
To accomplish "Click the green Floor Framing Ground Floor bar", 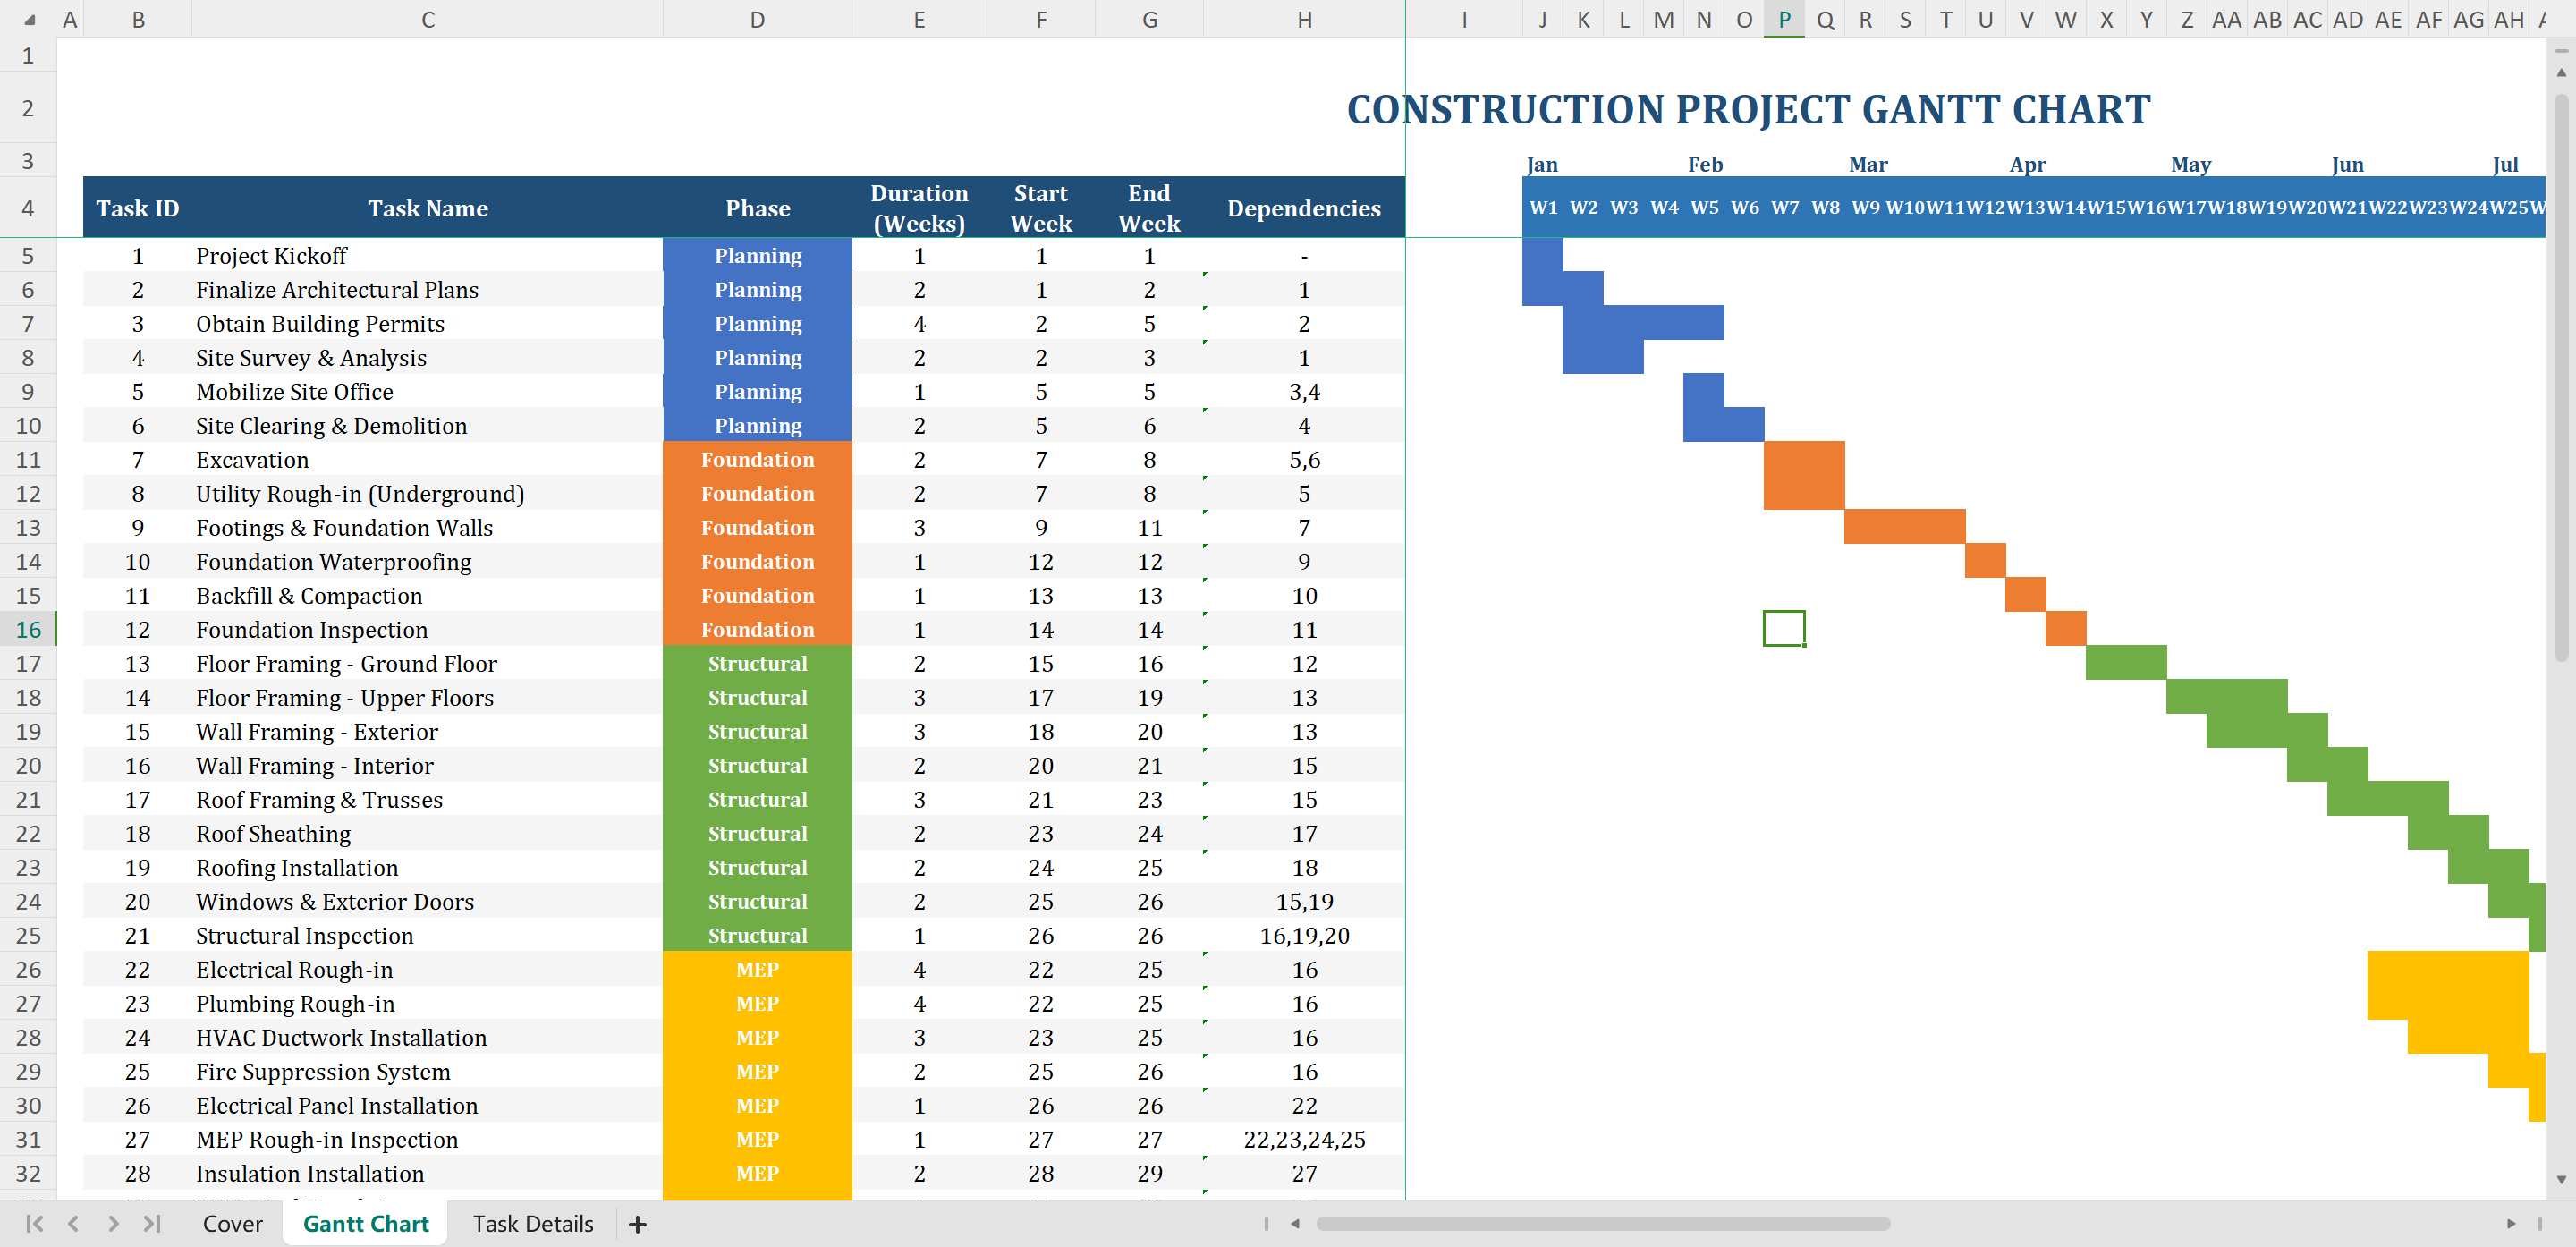I will [x=2126, y=663].
